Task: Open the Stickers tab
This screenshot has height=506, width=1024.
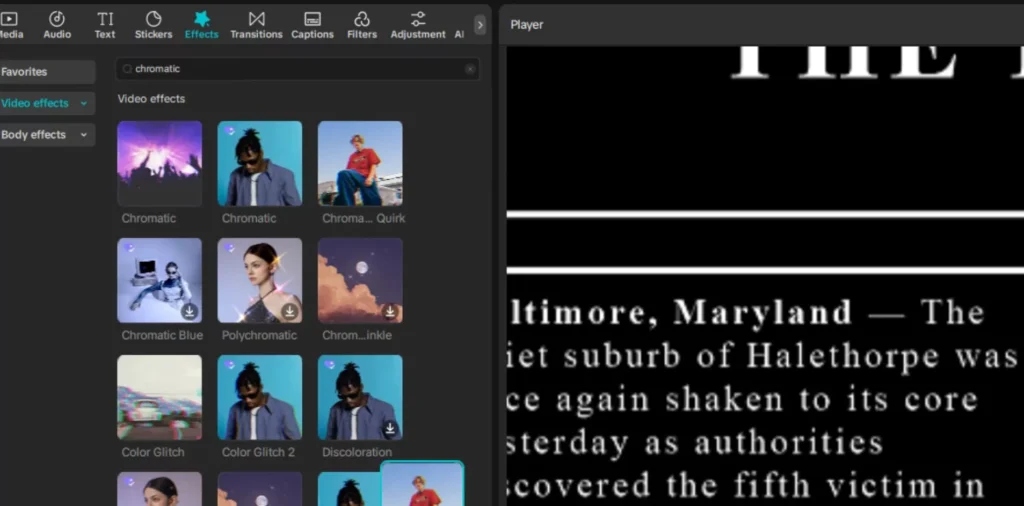Action: coord(153,25)
